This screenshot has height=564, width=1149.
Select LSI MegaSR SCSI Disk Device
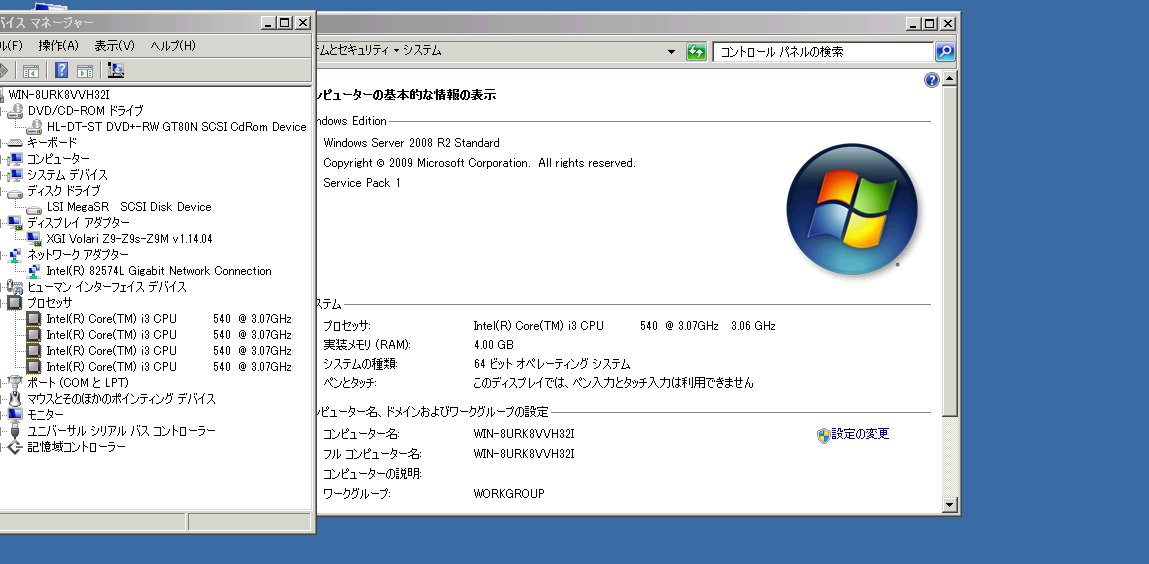pos(129,207)
